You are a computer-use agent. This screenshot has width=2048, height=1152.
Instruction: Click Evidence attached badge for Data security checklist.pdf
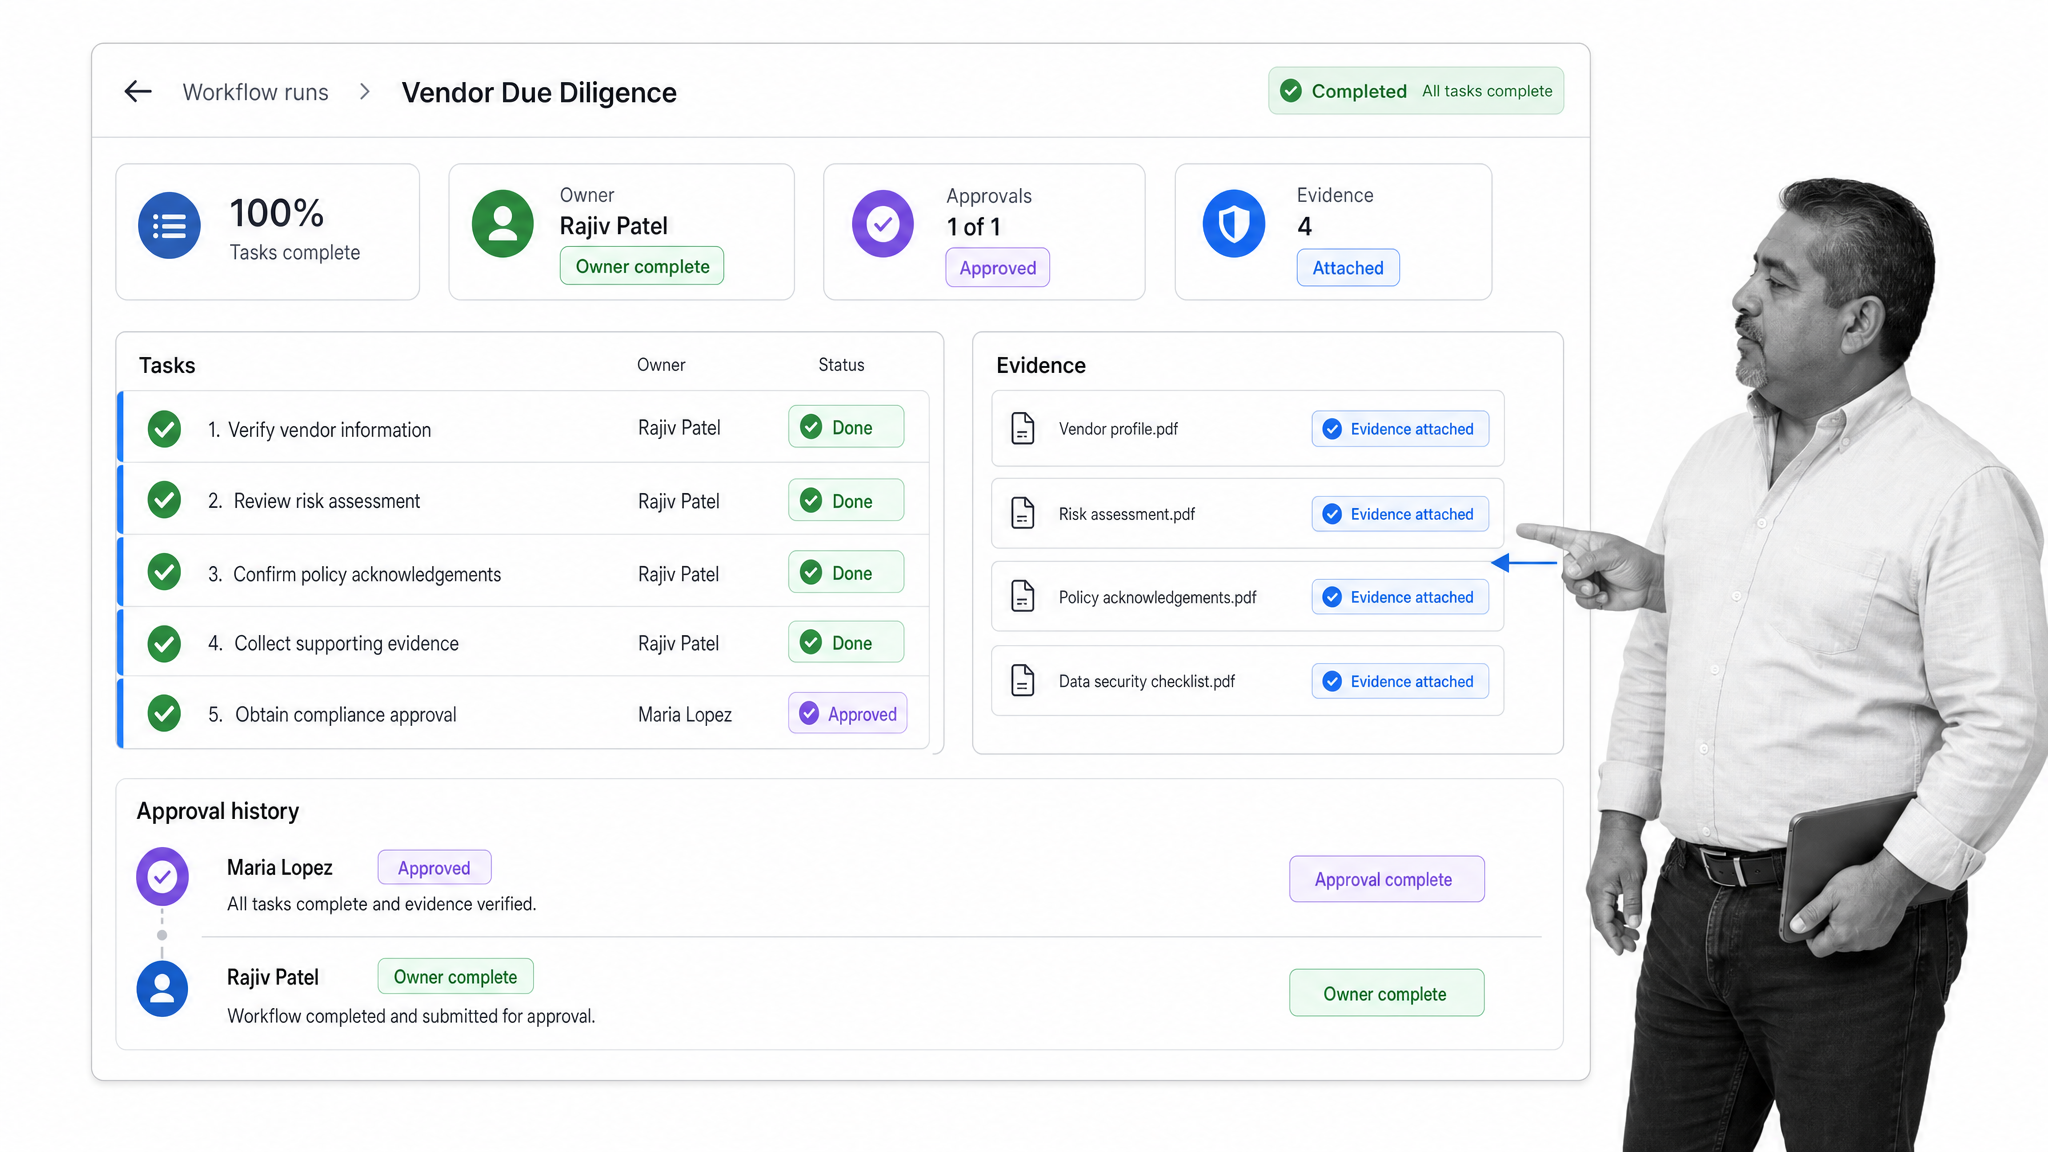[1400, 681]
